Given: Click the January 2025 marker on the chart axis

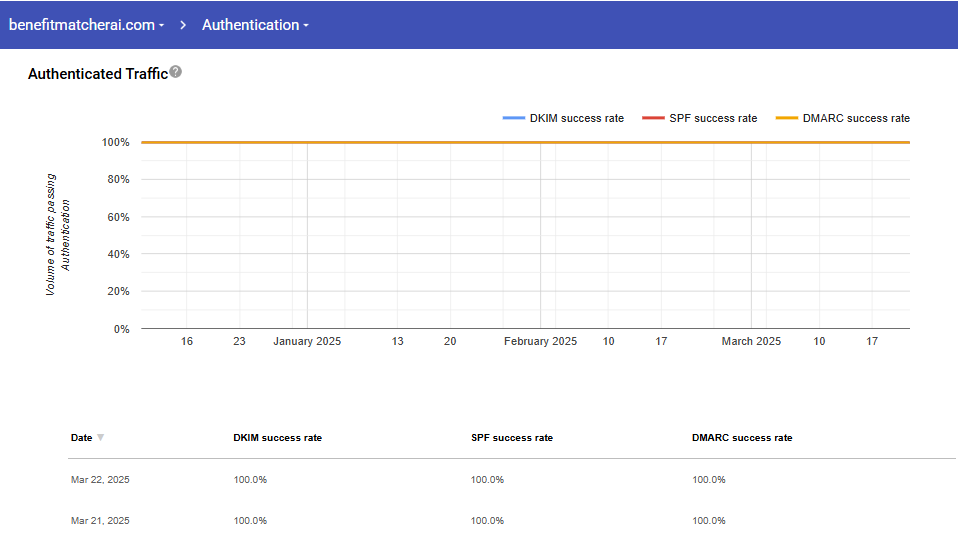Looking at the screenshot, I should [x=307, y=341].
